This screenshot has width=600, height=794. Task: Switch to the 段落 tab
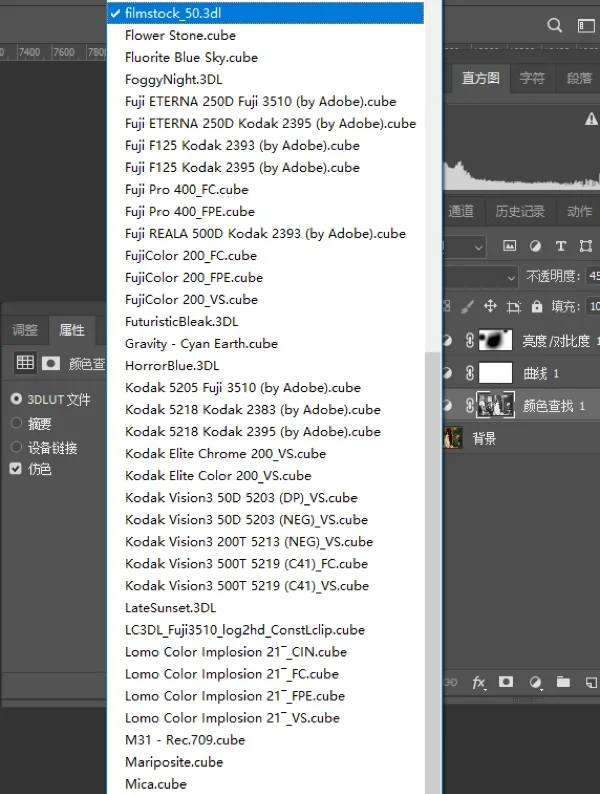579,78
